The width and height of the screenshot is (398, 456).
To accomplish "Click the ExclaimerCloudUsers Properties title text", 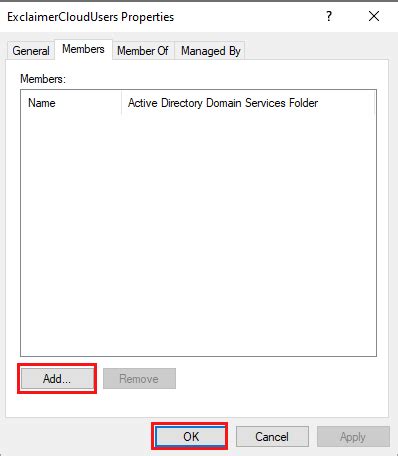I will coord(91,17).
